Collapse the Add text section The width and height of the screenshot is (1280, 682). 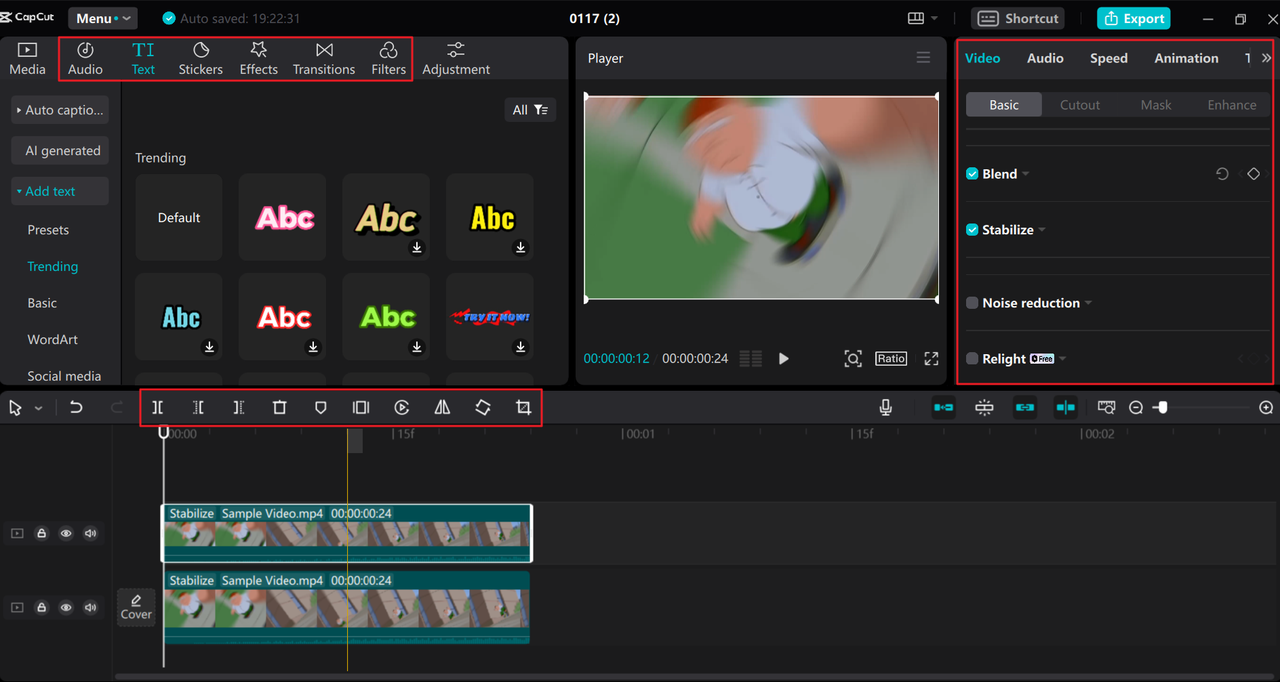pyautogui.click(x=60, y=191)
